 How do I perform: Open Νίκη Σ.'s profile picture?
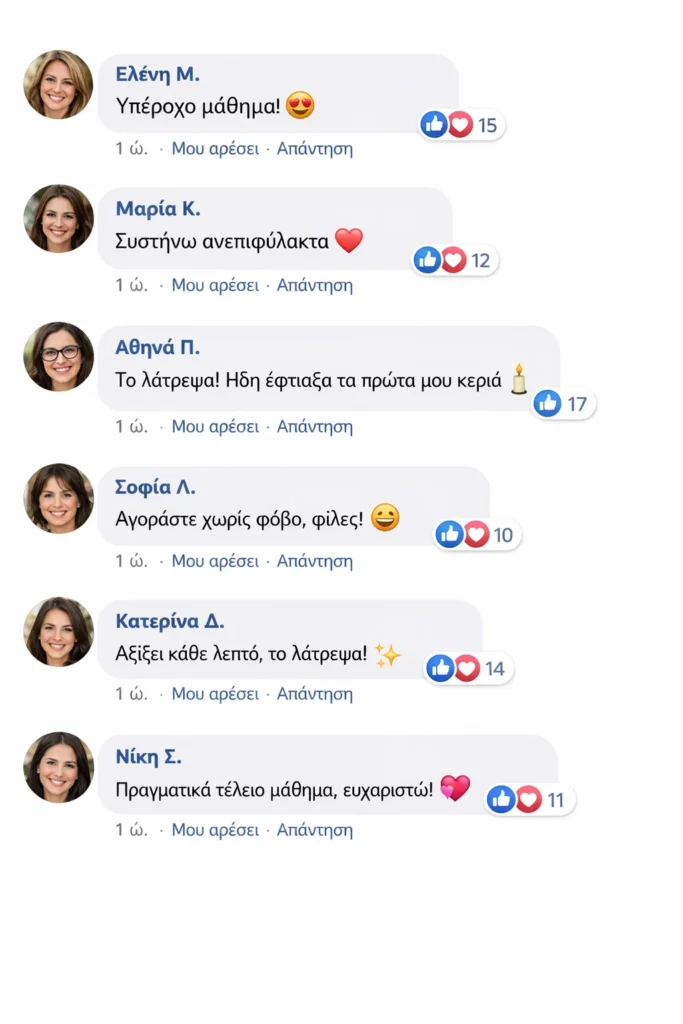[58, 767]
